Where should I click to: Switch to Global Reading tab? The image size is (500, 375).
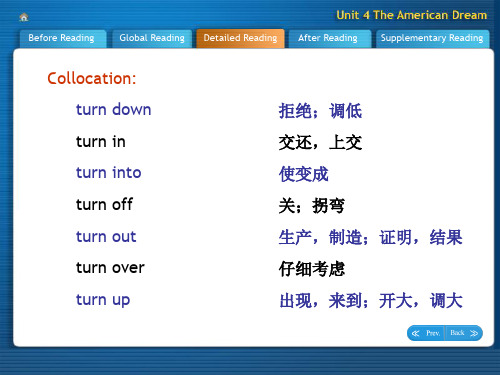pyautogui.click(x=152, y=39)
